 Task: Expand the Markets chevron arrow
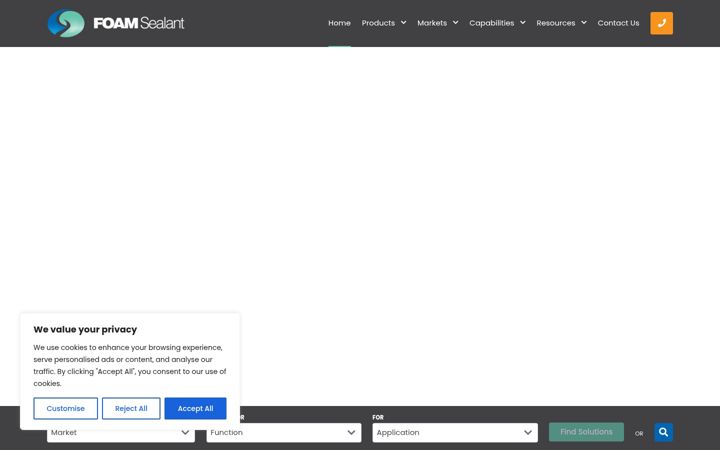(x=455, y=22)
